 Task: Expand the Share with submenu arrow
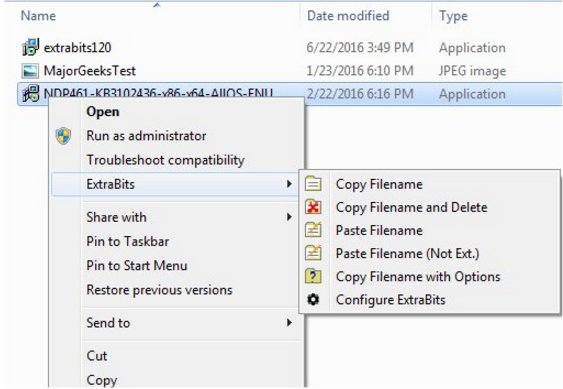tap(289, 217)
